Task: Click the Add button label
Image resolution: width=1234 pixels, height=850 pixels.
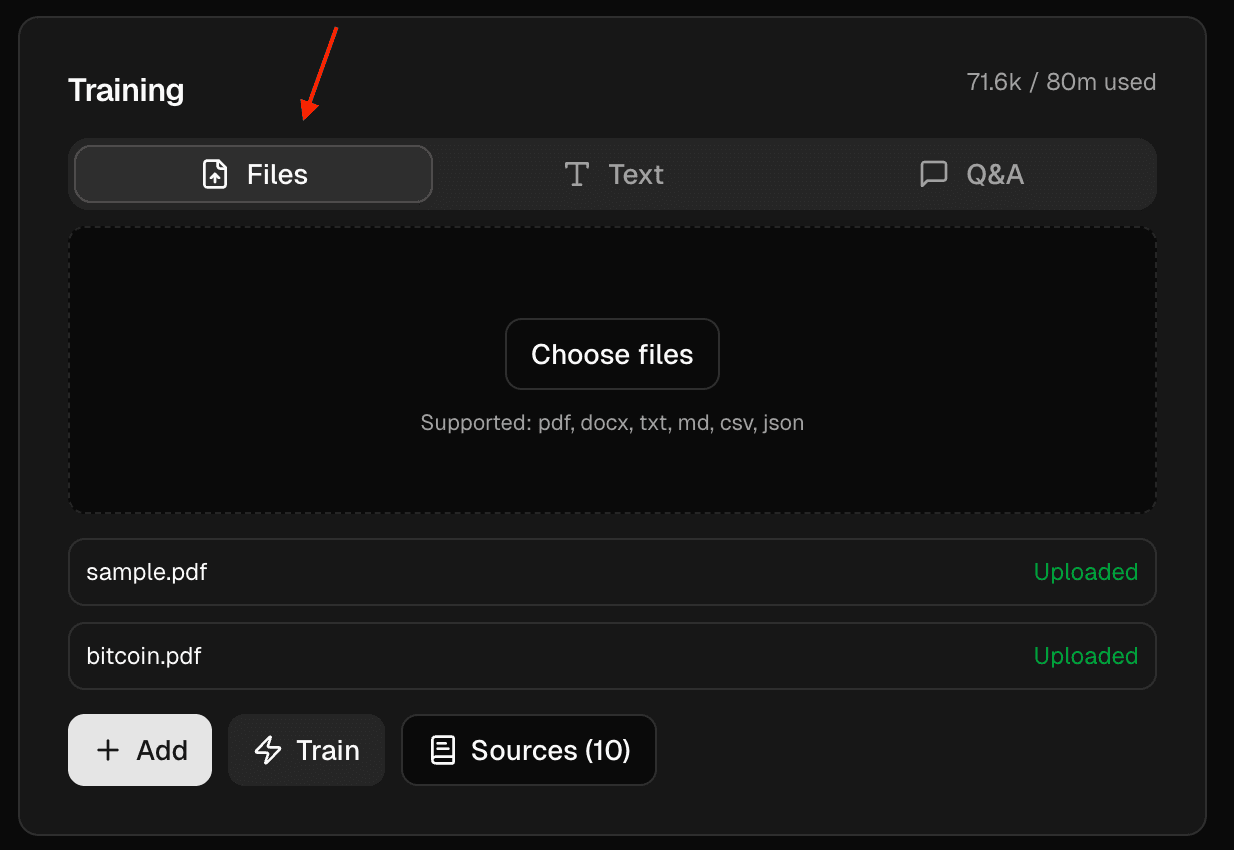Action: pos(162,751)
